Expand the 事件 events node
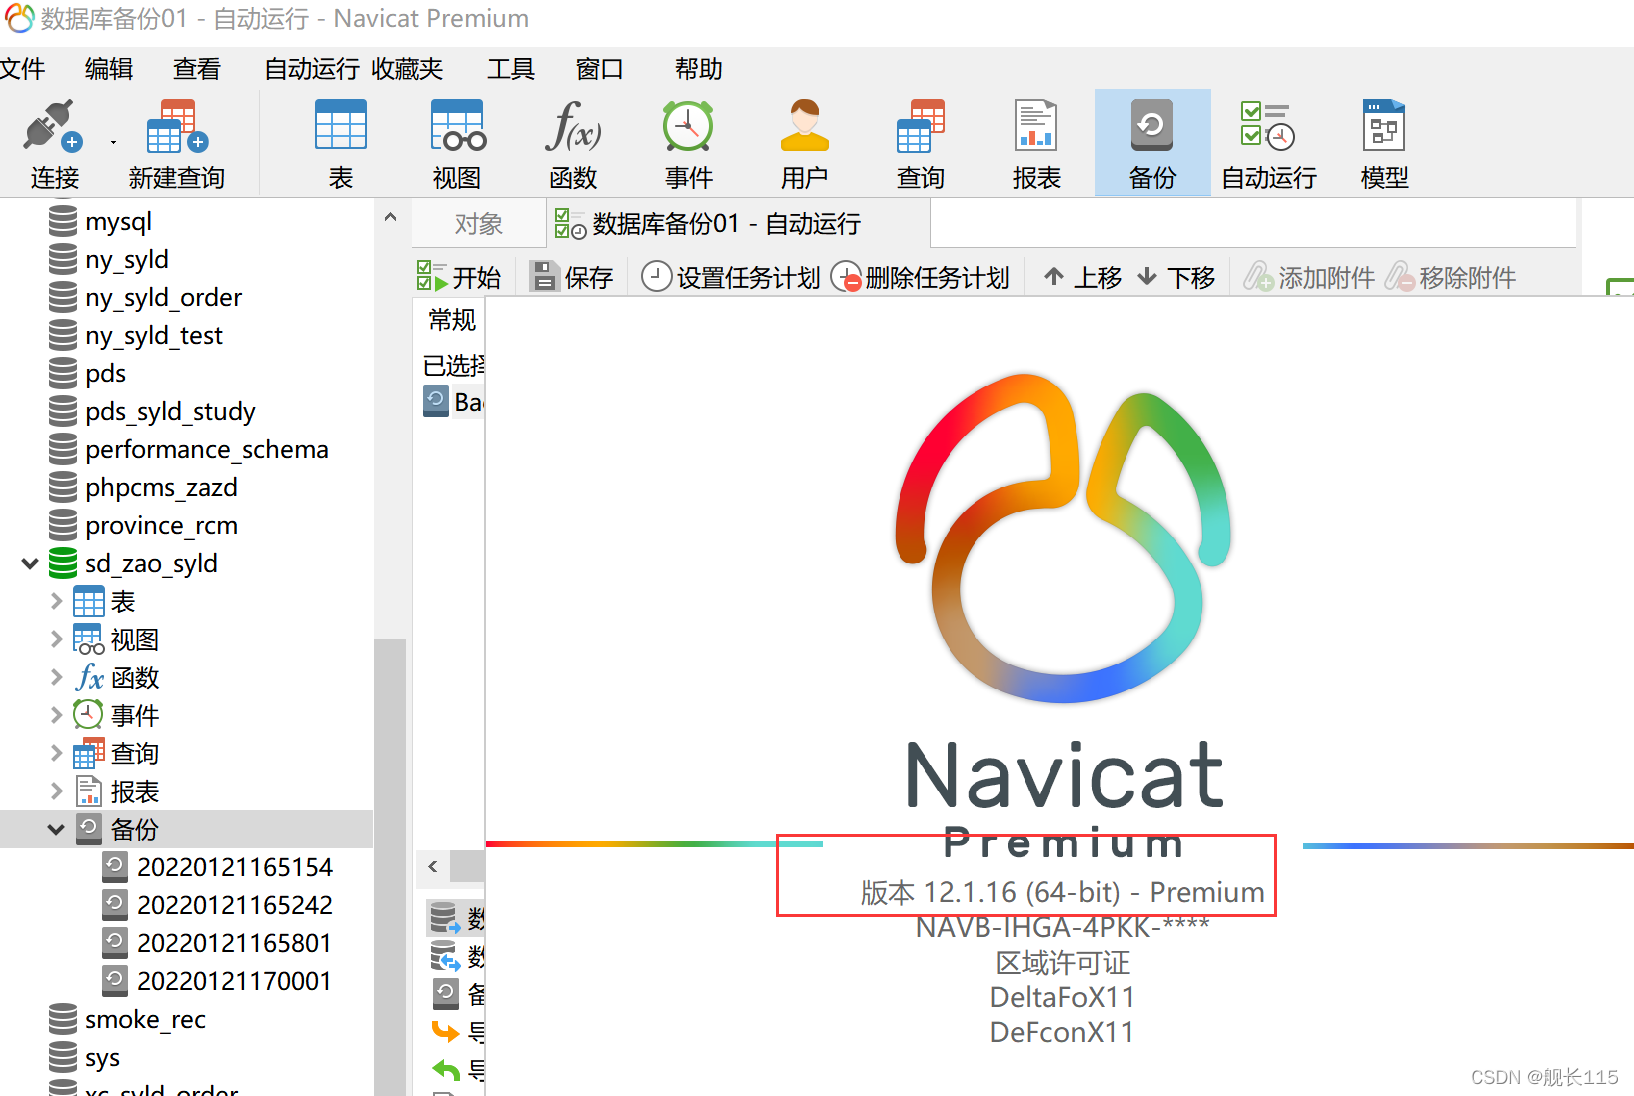 (56, 715)
